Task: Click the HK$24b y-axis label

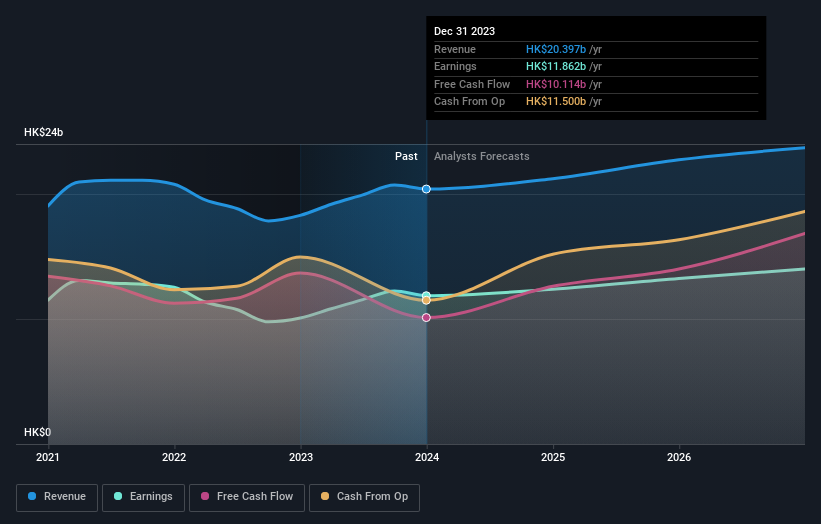Action: pos(43,132)
